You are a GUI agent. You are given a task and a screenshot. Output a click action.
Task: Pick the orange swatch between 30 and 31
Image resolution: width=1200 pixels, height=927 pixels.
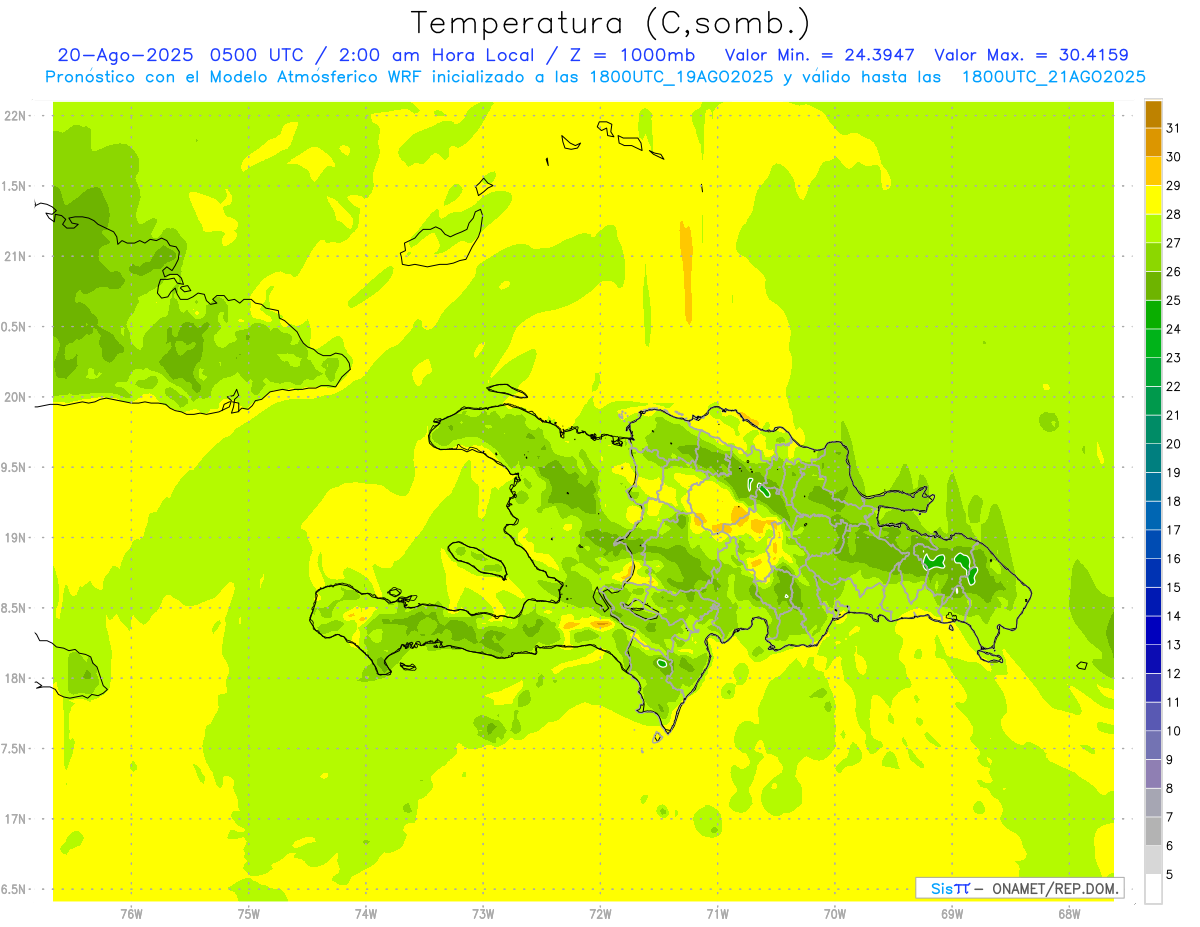click(x=1153, y=142)
